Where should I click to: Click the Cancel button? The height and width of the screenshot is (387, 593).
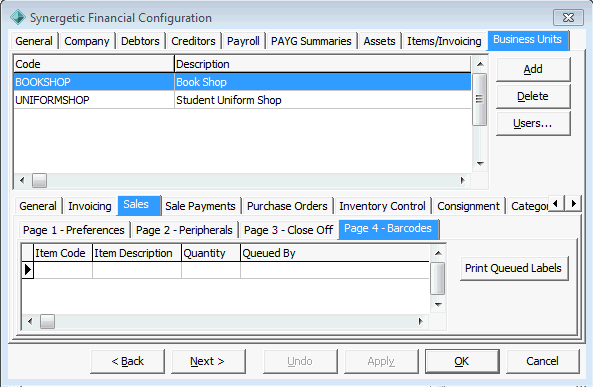tap(542, 361)
